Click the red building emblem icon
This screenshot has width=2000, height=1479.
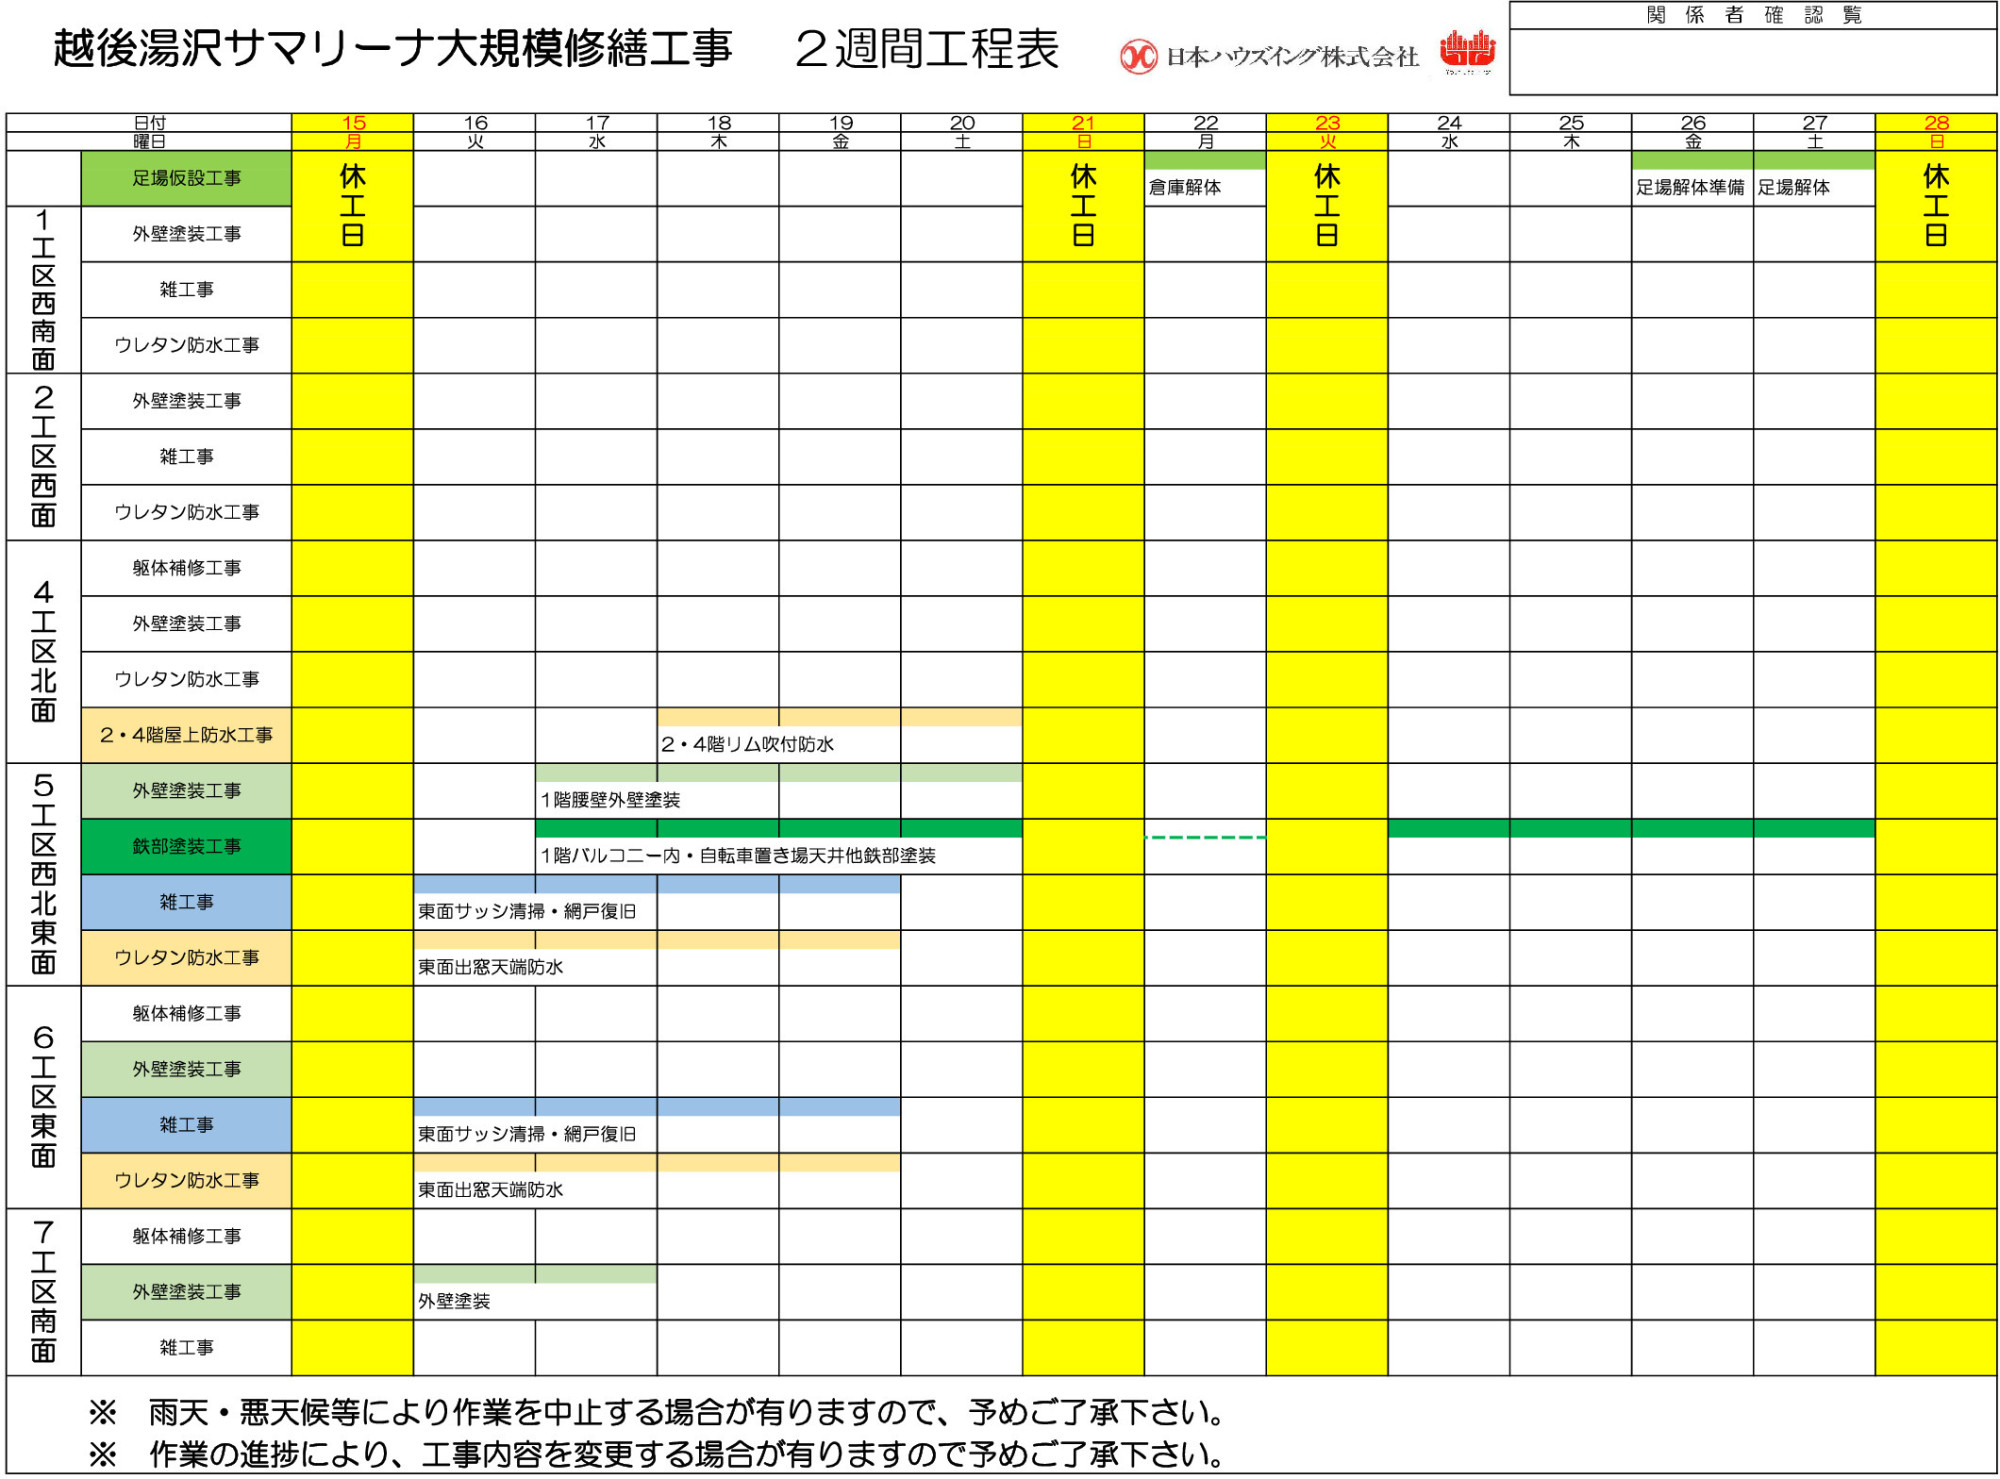point(1467,52)
